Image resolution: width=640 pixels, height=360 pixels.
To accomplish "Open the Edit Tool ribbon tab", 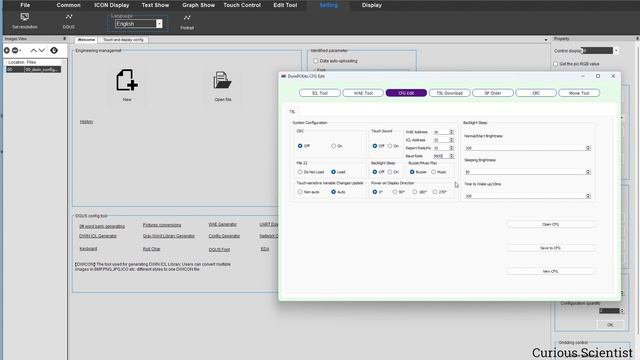I will click(x=285, y=5).
